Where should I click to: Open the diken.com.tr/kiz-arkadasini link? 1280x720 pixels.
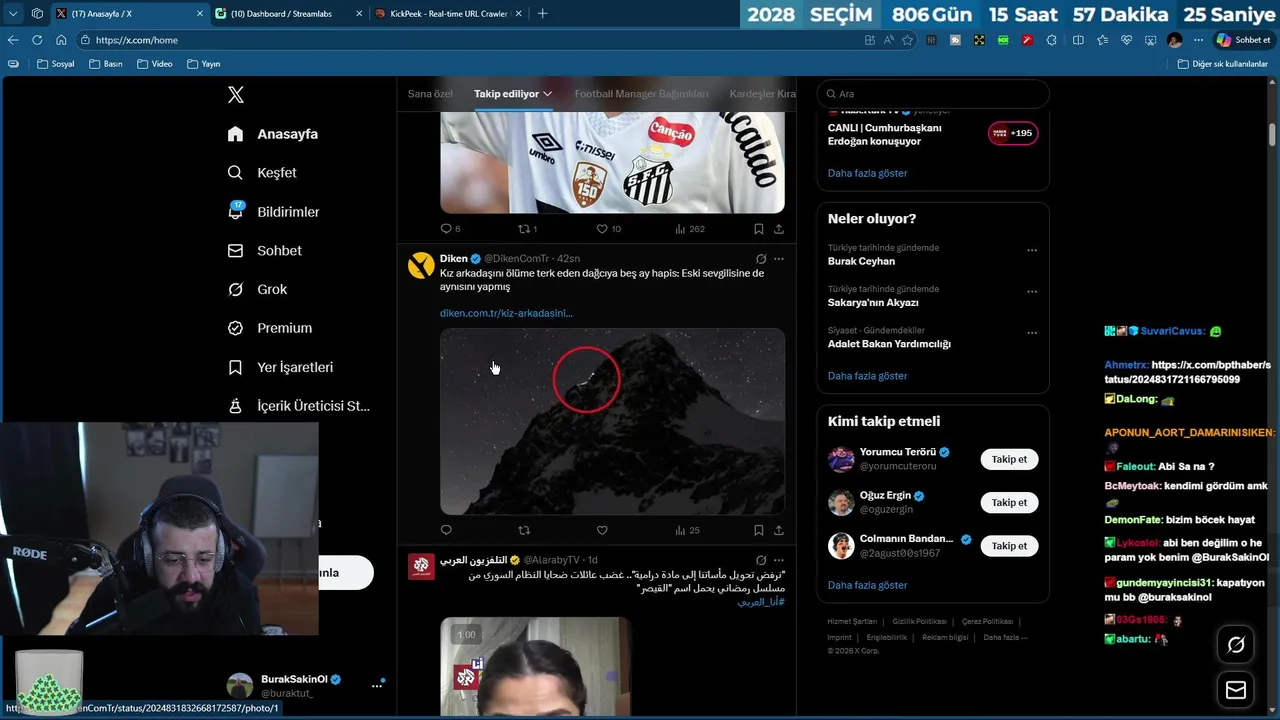coord(506,313)
